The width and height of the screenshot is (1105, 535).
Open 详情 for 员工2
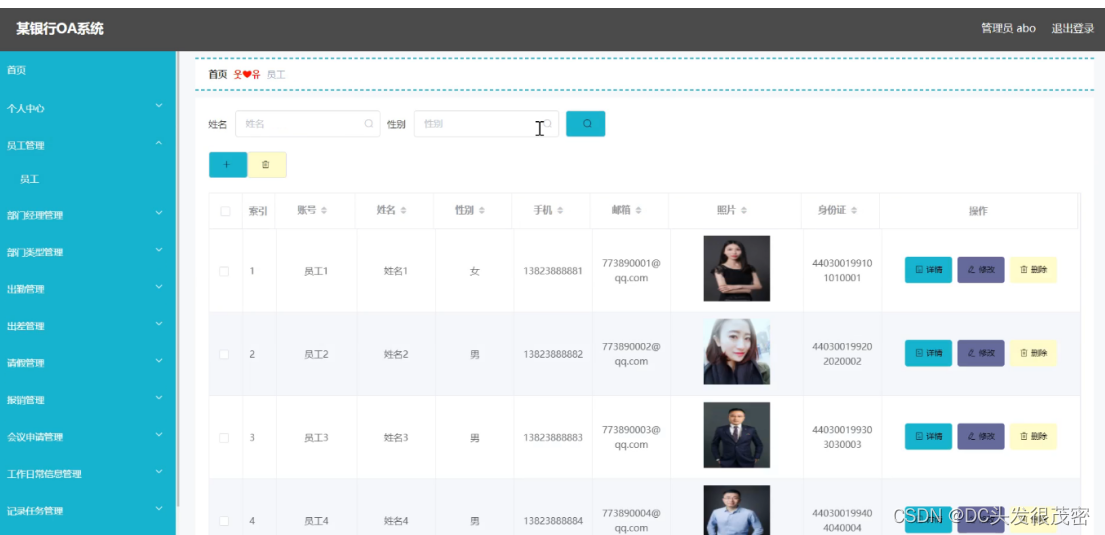tap(928, 352)
